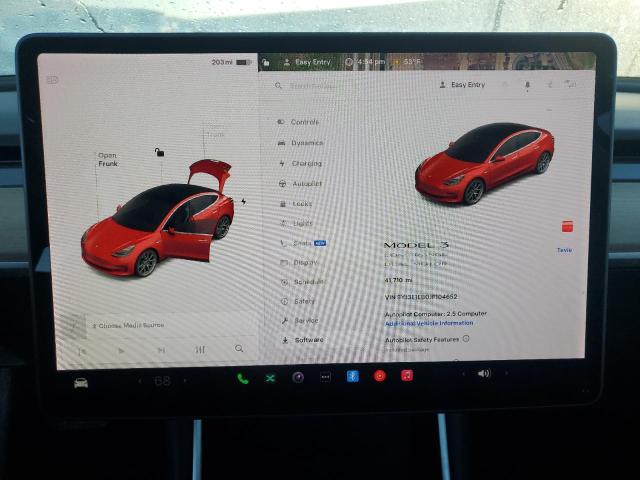Tap the 203 mi battery range indicator

point(231,62)
